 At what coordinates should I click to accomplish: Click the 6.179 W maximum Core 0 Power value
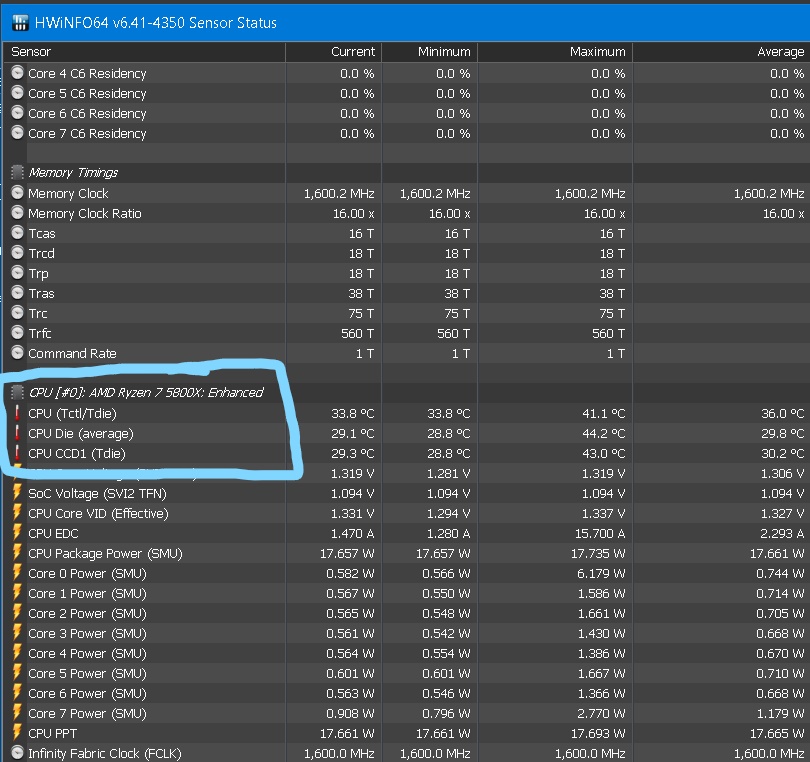(x=601, y=573)
